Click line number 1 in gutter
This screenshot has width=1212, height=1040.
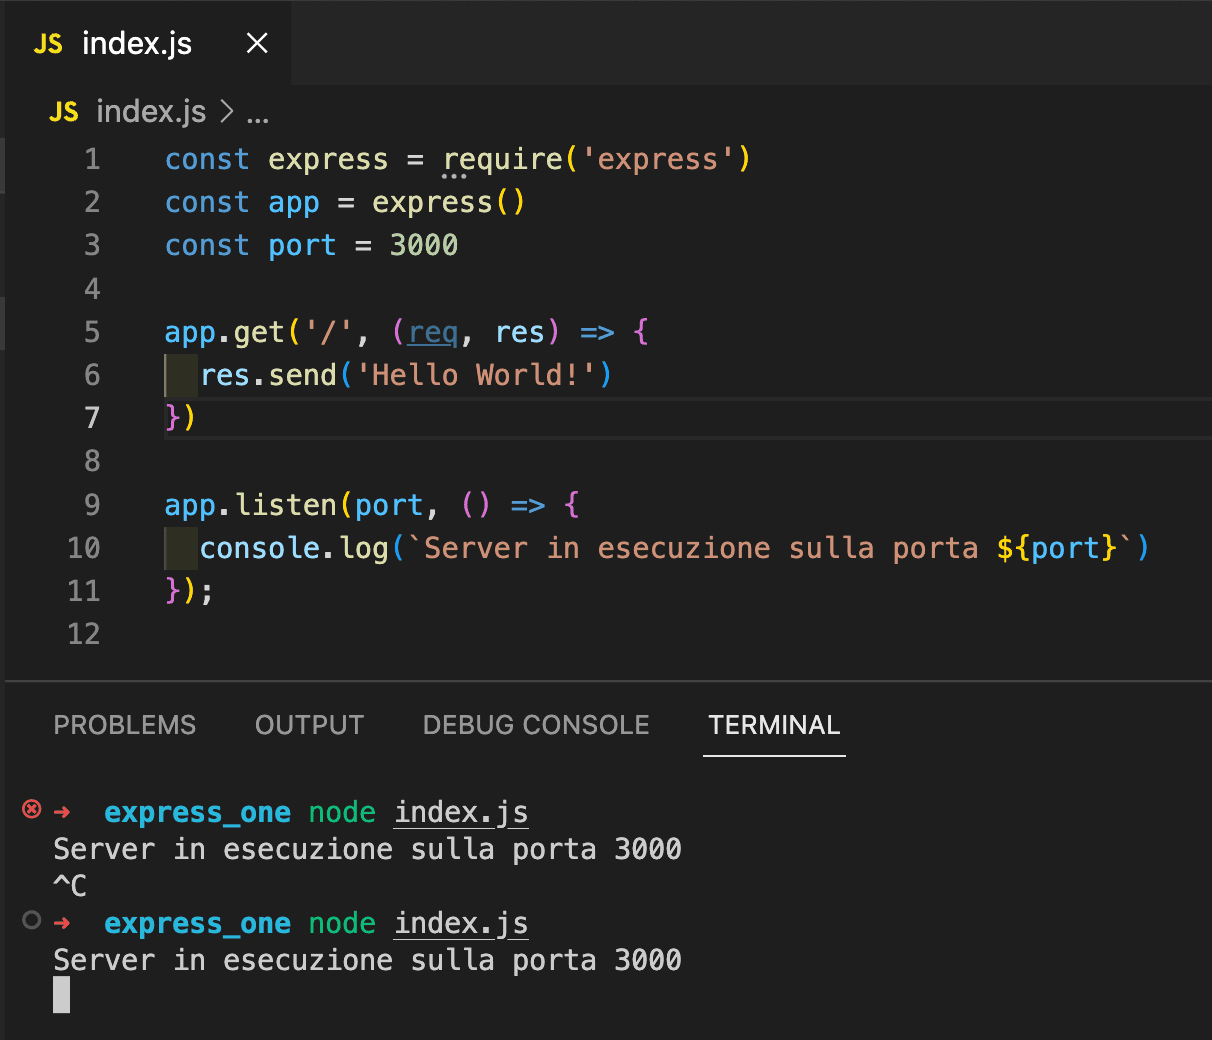[92, 159]
